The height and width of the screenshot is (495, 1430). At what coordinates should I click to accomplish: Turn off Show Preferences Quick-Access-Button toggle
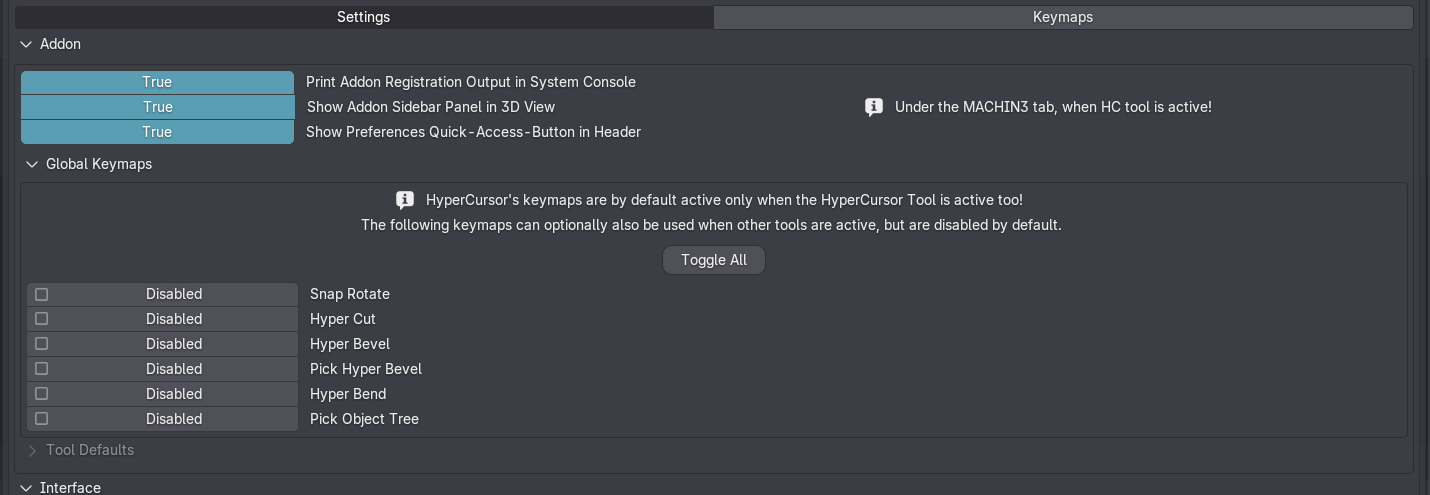[x=157, y=132]
